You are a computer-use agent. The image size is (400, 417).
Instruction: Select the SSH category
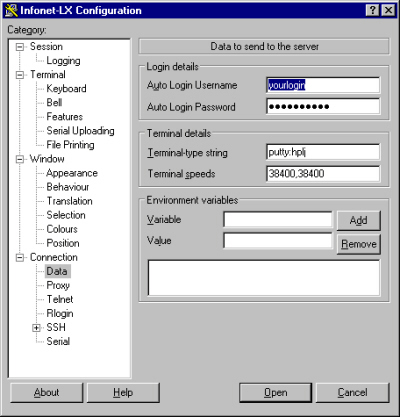click(x=56, y=327)
